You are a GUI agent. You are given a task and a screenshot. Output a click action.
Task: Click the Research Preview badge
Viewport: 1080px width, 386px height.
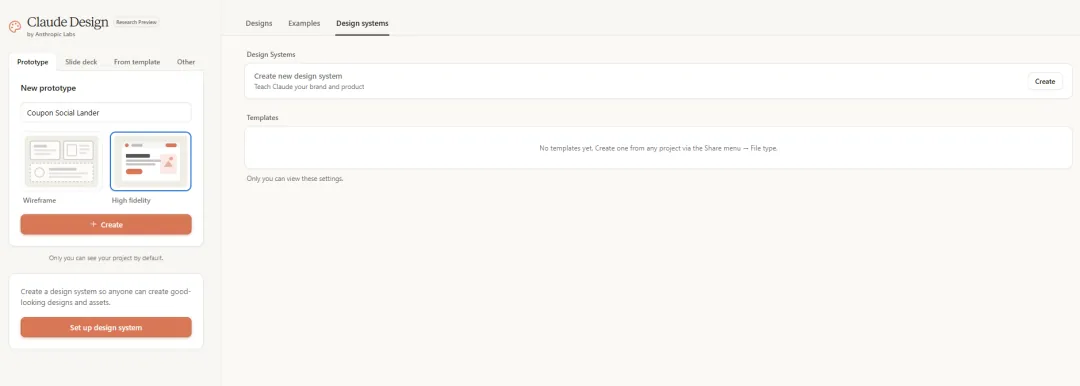pyautogui.click(x=136, y=22)
